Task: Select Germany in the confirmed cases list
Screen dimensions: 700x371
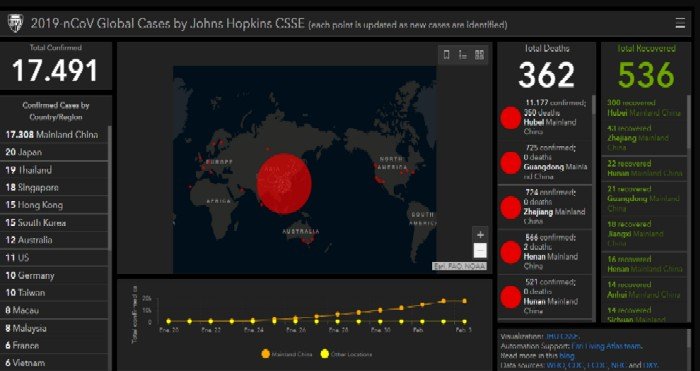Action: click(x=54, y=275)
